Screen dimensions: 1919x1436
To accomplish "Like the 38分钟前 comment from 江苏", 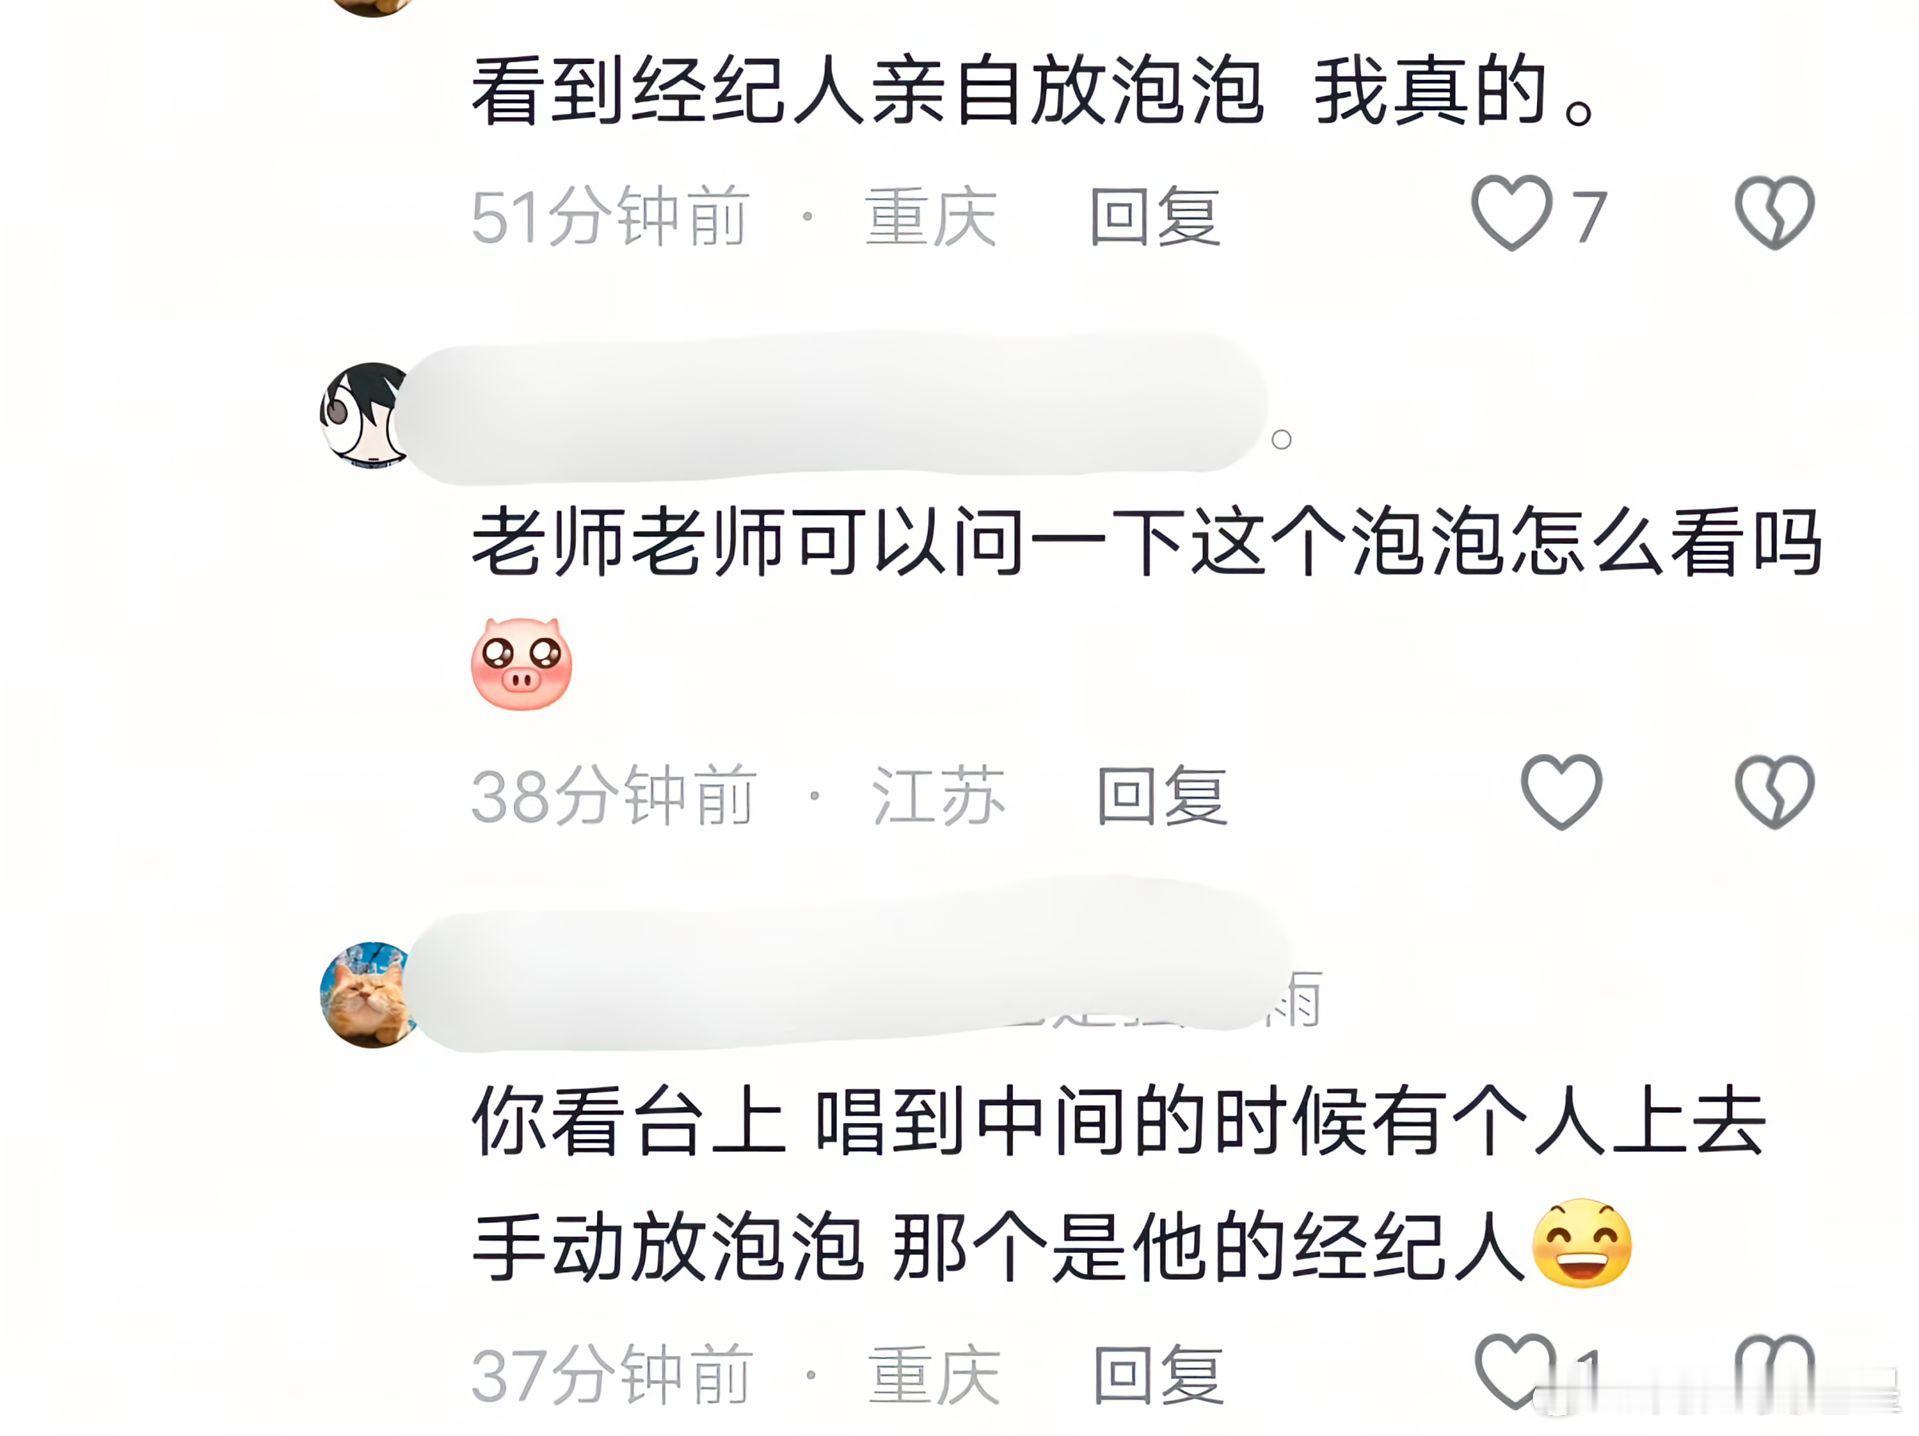I will point(1561,792).
